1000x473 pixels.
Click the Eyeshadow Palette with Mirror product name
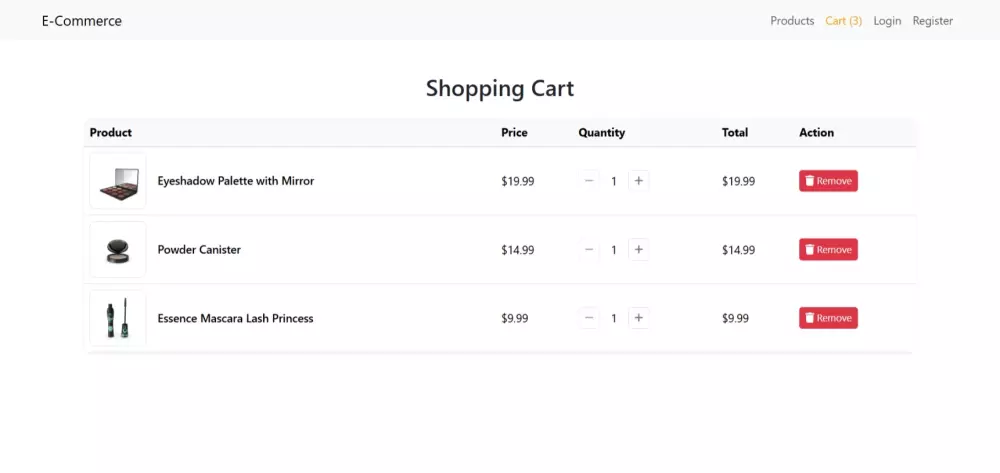pos(236,181)
